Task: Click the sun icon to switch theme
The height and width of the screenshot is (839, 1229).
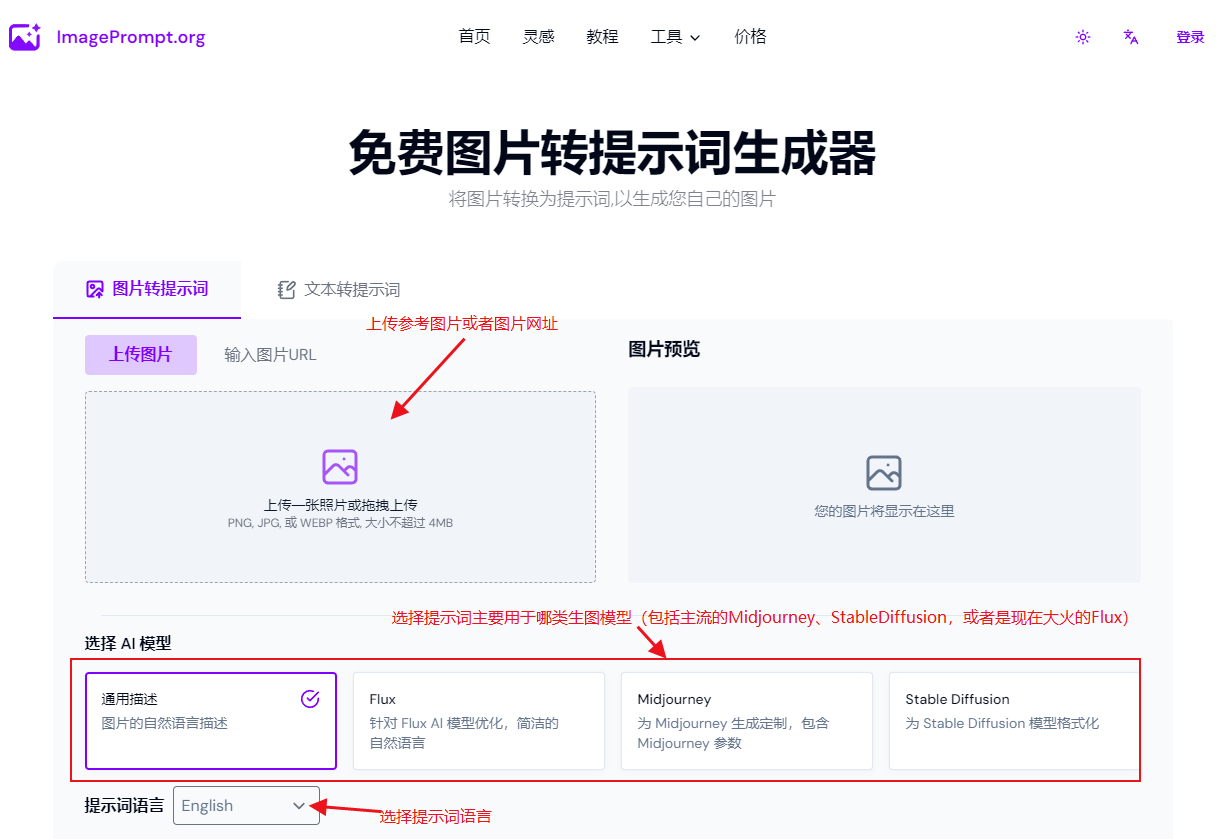Action: click(x=1082, y=37)
